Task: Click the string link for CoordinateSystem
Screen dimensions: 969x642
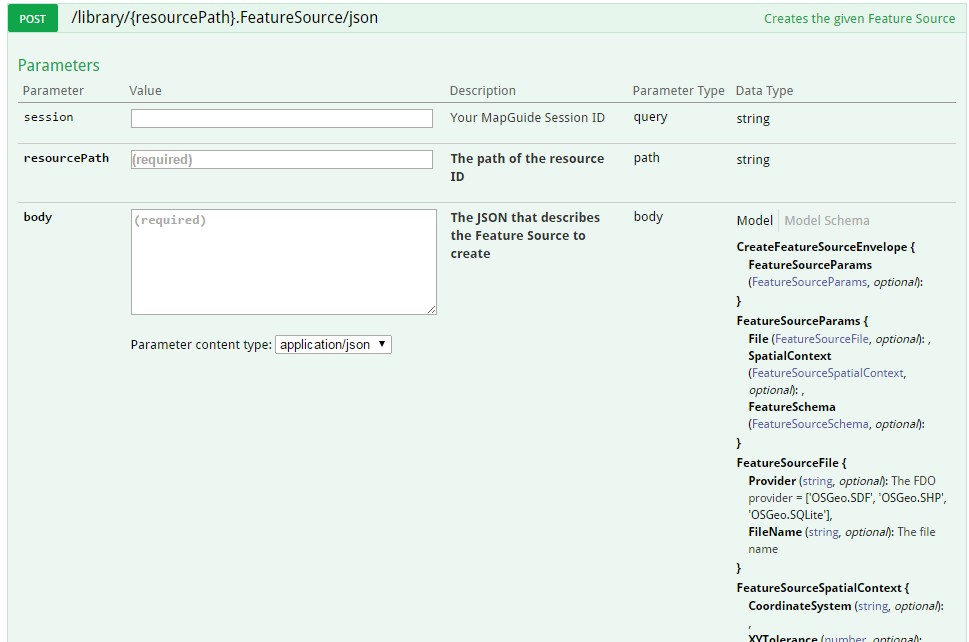Action: point(872,605)
